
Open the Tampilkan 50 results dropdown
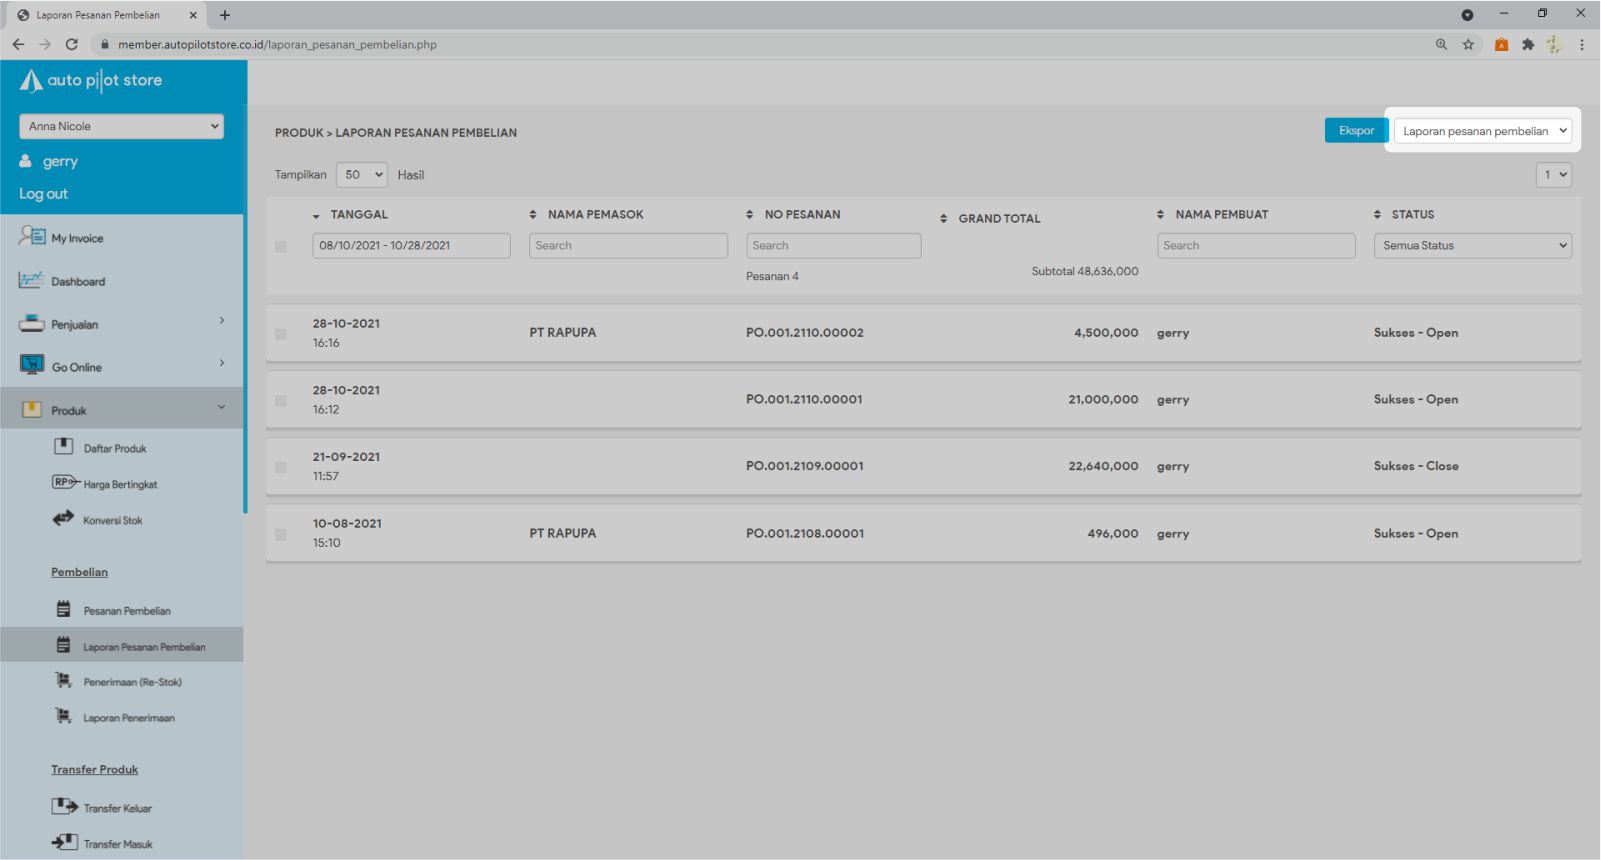click(362, 175)
